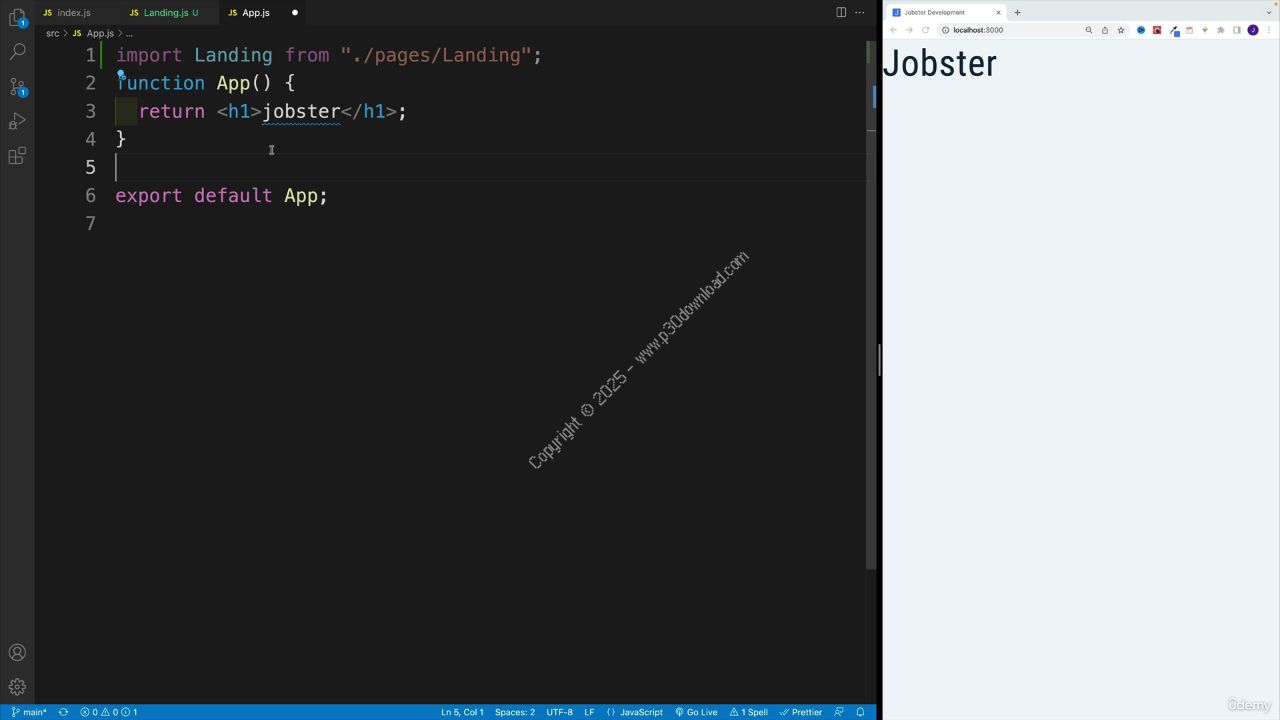Start Go Live server from status bar
Viewport: 1280px width, 720px height.
click(x=696, y=712)
